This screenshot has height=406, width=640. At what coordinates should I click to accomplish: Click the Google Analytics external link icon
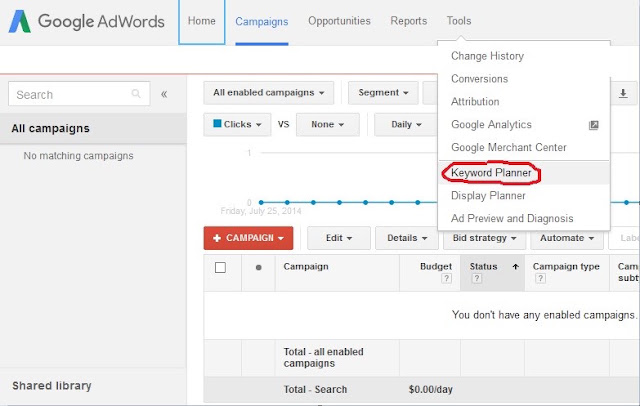coord(593,125)
